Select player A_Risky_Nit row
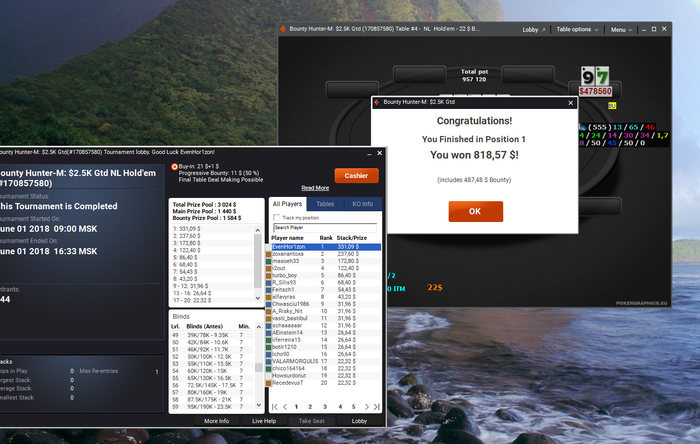The height and width of the screenshot is (444, 700). tap(324, 311)
